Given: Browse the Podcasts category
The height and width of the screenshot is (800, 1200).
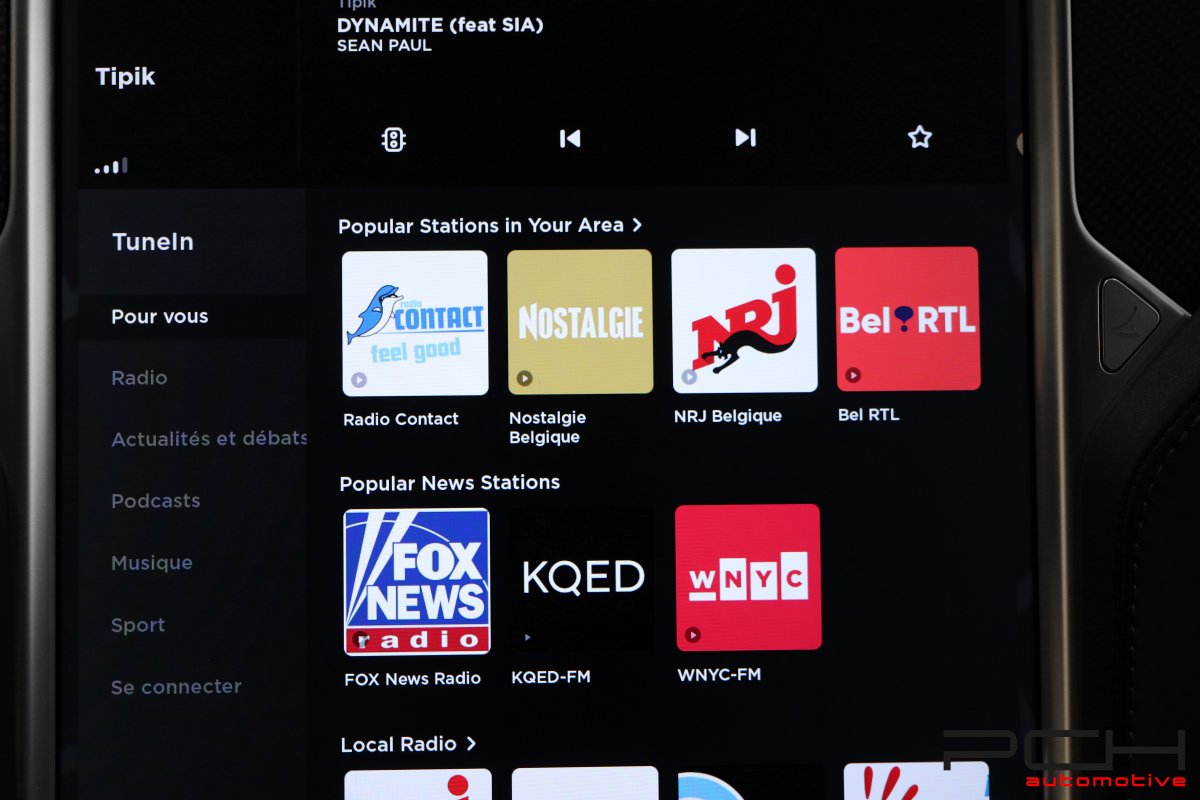Looking at the screenshot, I should tap(156, 501).
